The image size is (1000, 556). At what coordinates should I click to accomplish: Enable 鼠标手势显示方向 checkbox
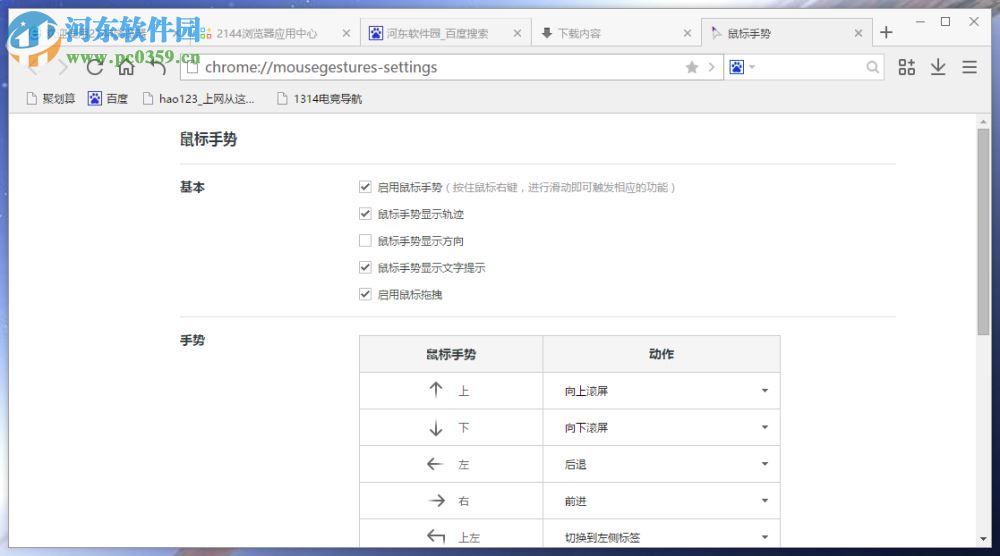365,241
